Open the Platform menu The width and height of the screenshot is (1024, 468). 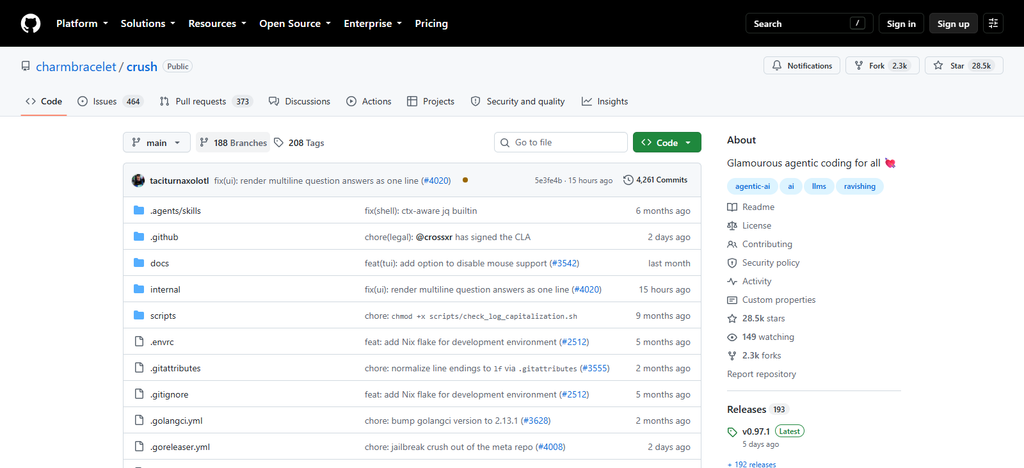[x=82, y=23]
